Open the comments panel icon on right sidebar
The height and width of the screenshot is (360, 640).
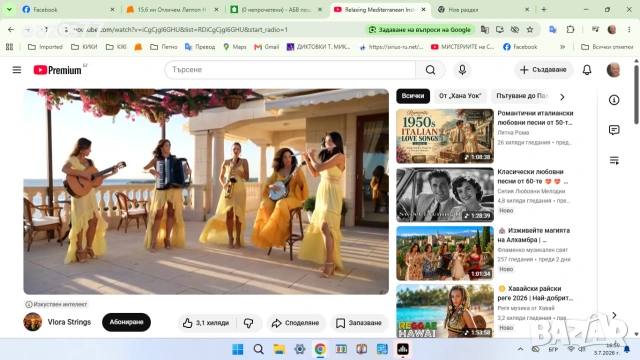tap(614, 130)
